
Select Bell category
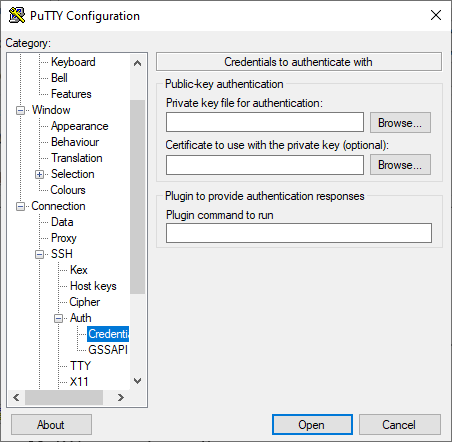click(59, 78)
